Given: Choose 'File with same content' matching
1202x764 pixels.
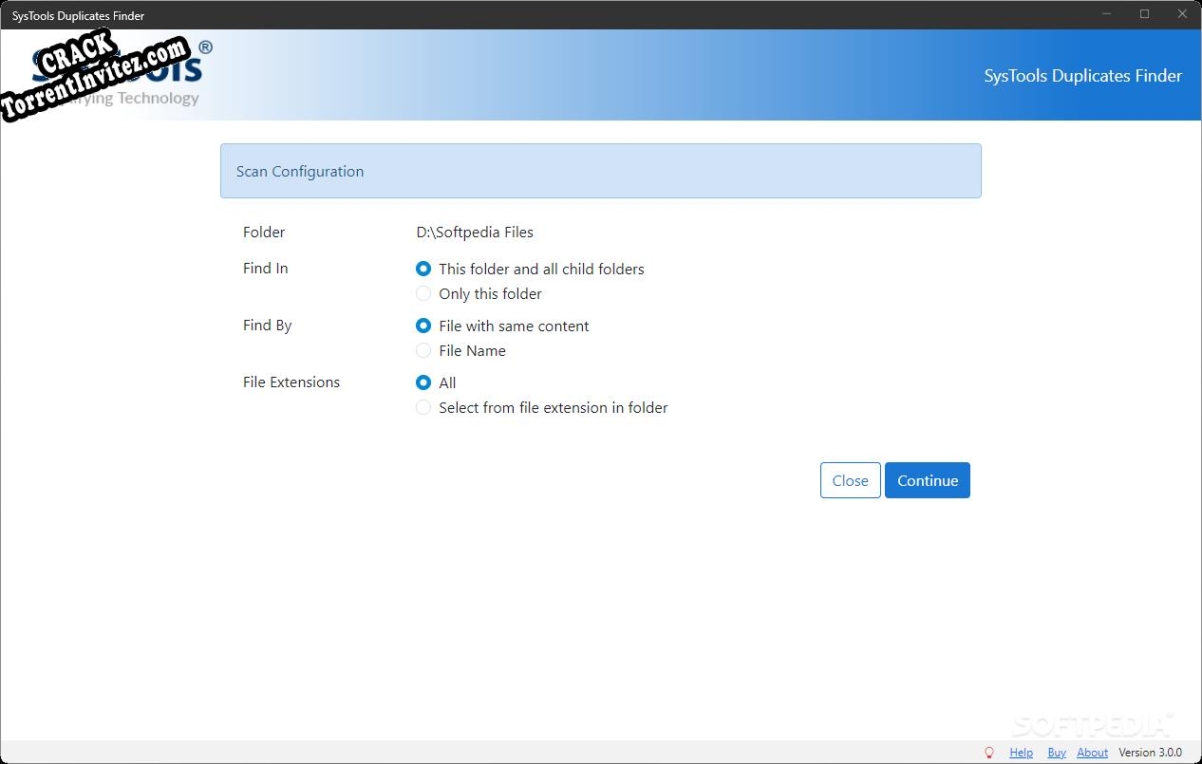Looking at the screenshot, I should pos(423,325).
